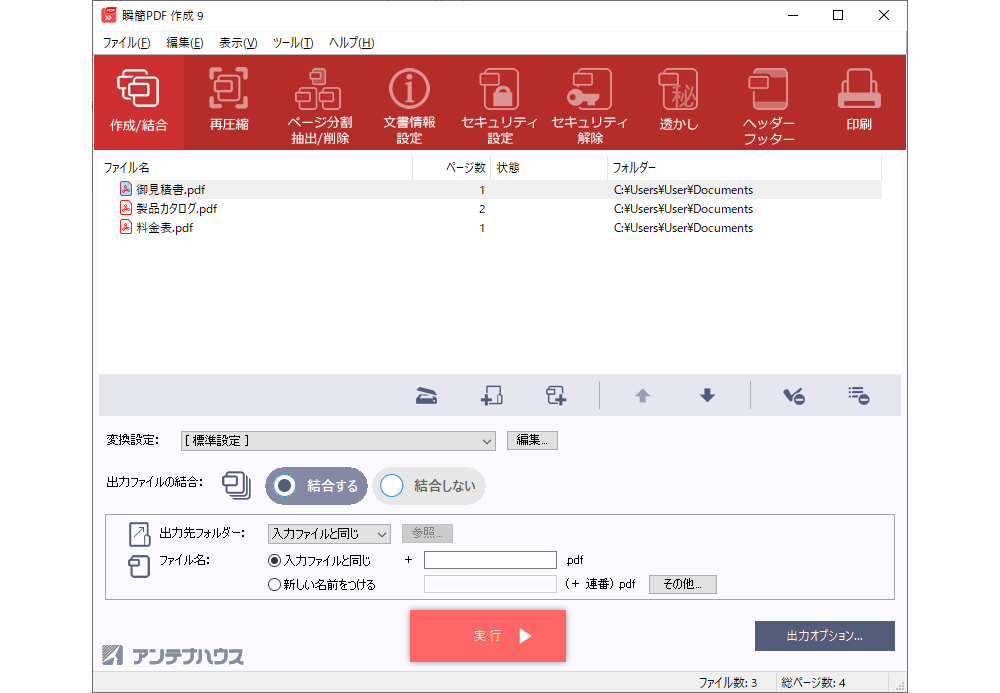Open the セキュリティ解除 tool
Image resolution: width=1000 pixels, height=693 pixels.
coord(589,102)
